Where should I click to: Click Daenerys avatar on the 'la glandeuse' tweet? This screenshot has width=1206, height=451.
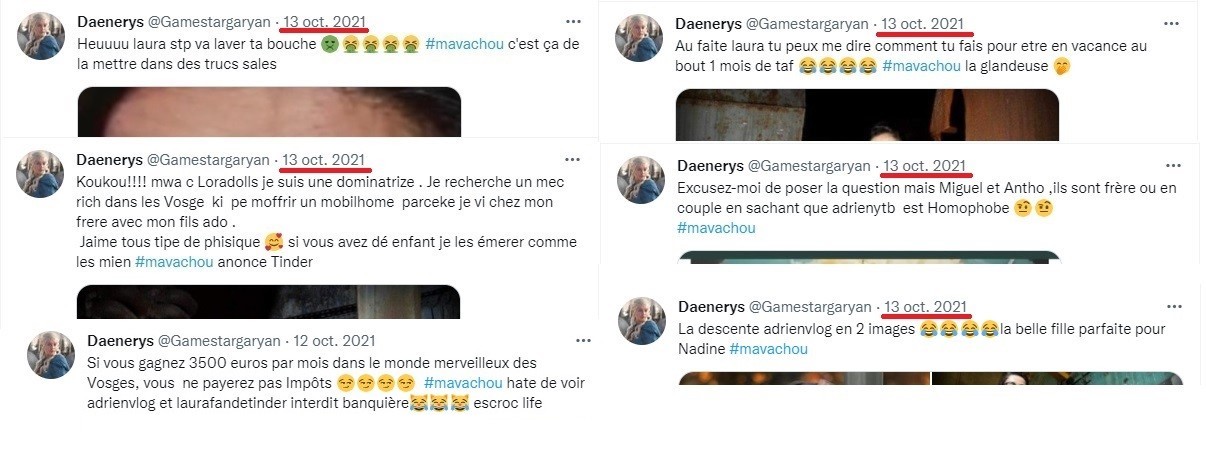pyautogui.click(x=639, y=38)
